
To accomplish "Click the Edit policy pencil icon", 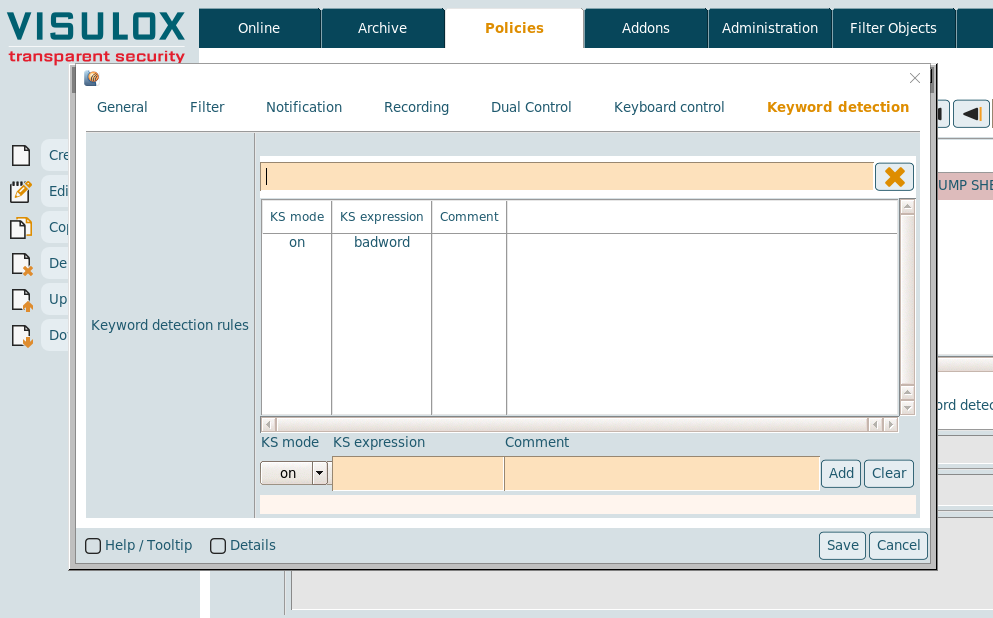I will click(21, 192).
